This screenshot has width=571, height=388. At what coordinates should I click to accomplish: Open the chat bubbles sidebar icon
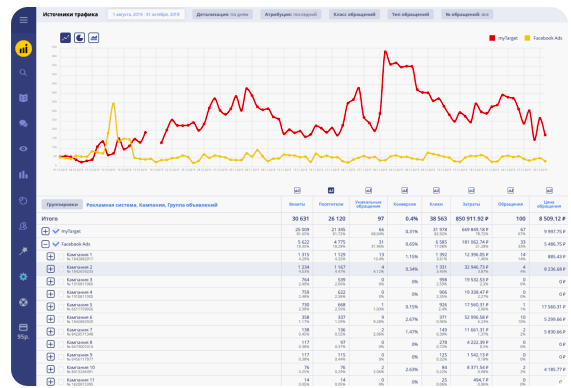(23, 124)
